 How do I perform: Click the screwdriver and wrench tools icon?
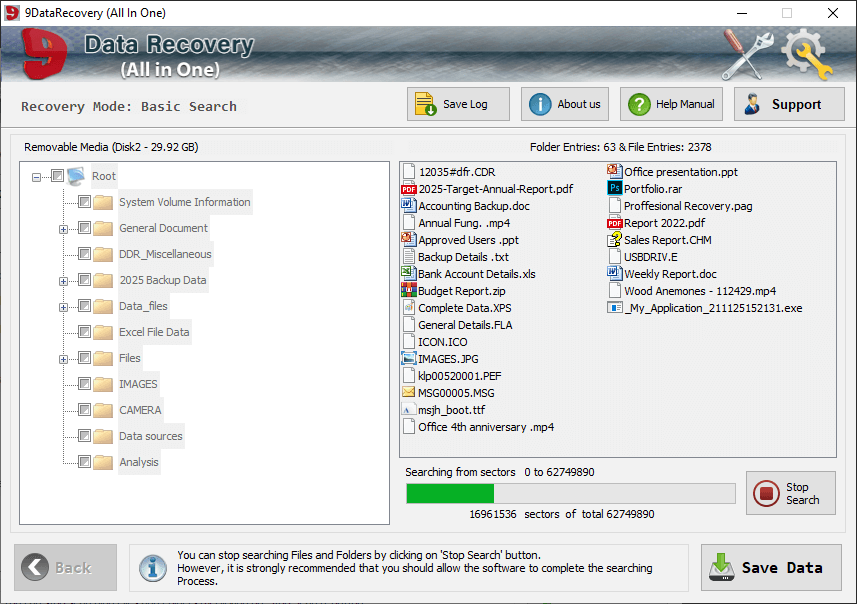[747, 54]
